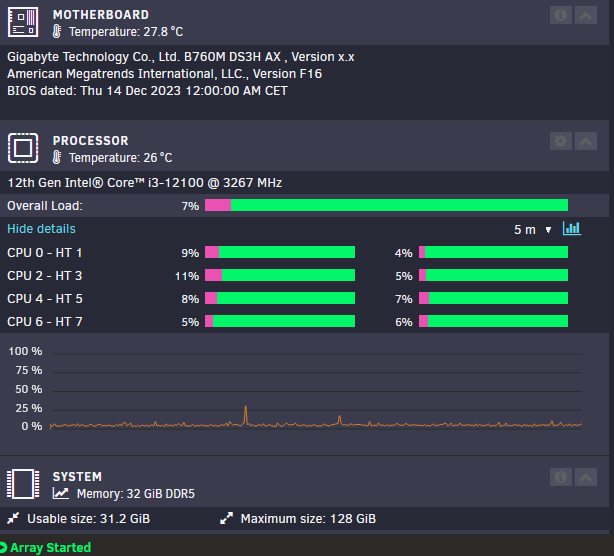Click the processor thermometer icon
Viewport: 614px width, 556px height.
click(57, 157)
